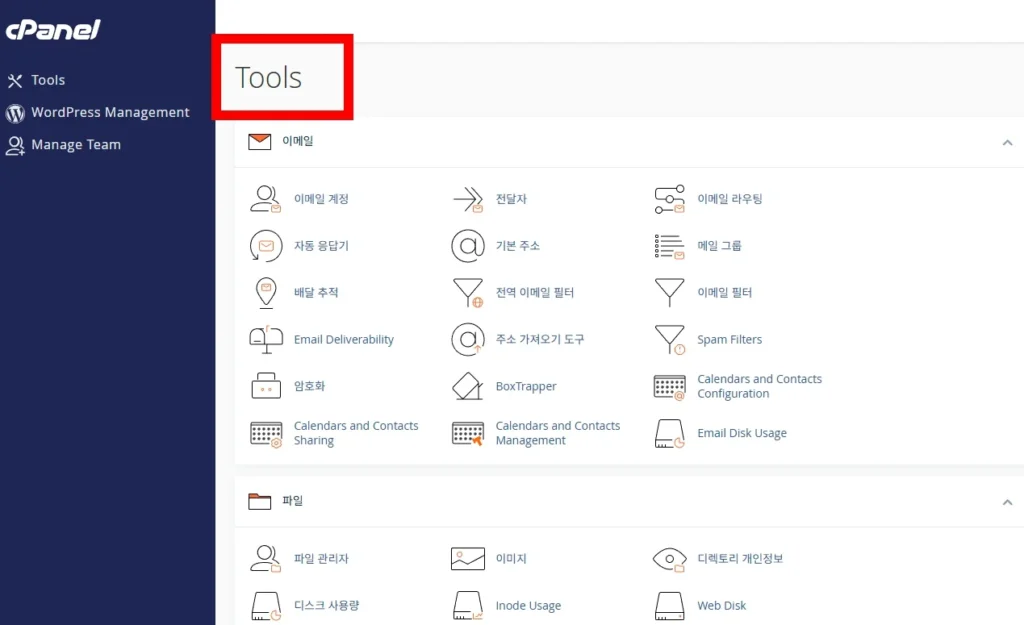1024x625 pixels.
Task: Click Calendars and Contacts Management link
Action: (x=558, y=433)
